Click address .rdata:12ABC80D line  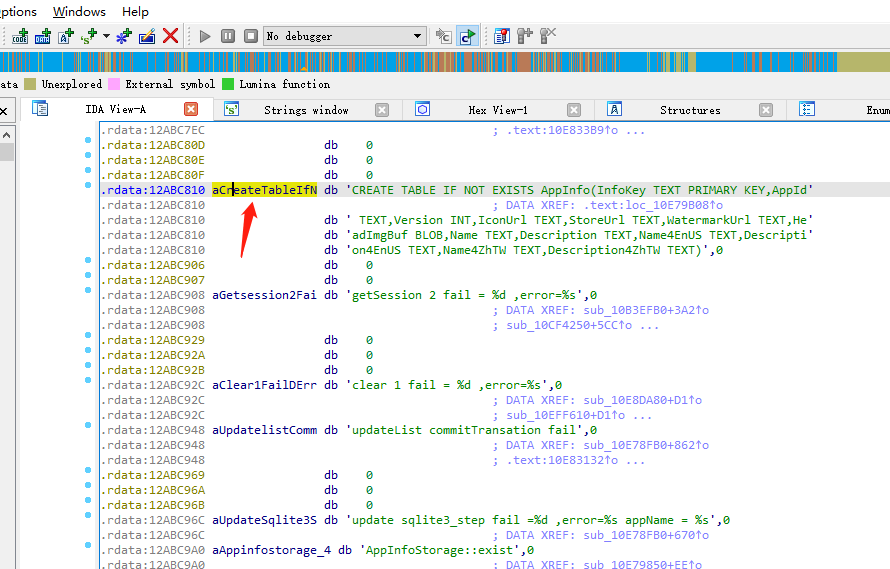coord(153,145)
